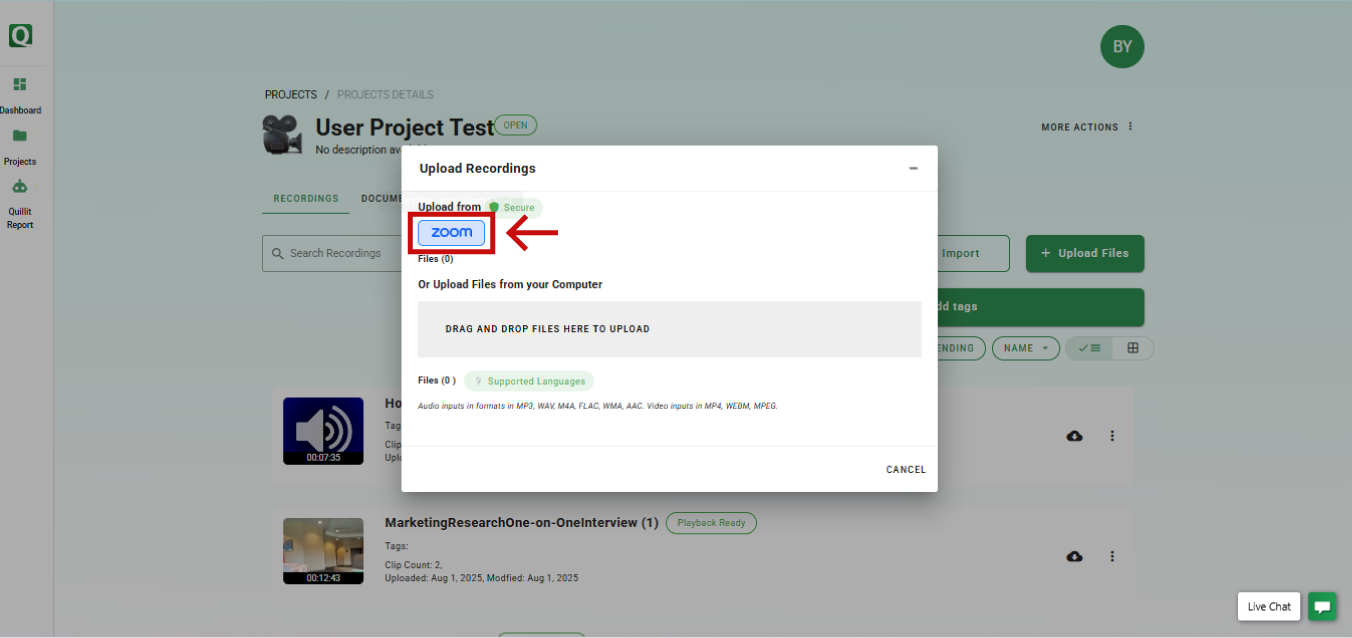
Task: Expand the Name sort dropdown
Action: [1025, 348]
